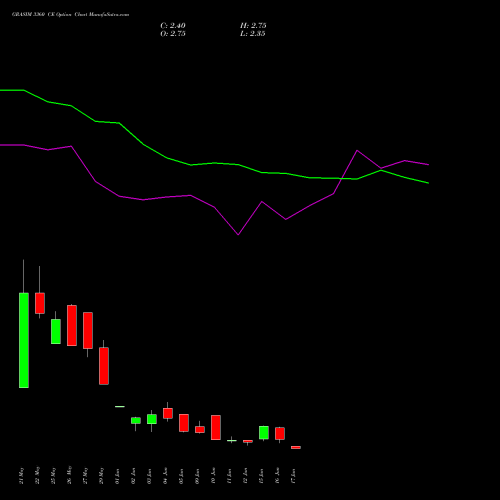Click the green candle for 23 May
Screen dimensions: 500x500
pos(56,331)
